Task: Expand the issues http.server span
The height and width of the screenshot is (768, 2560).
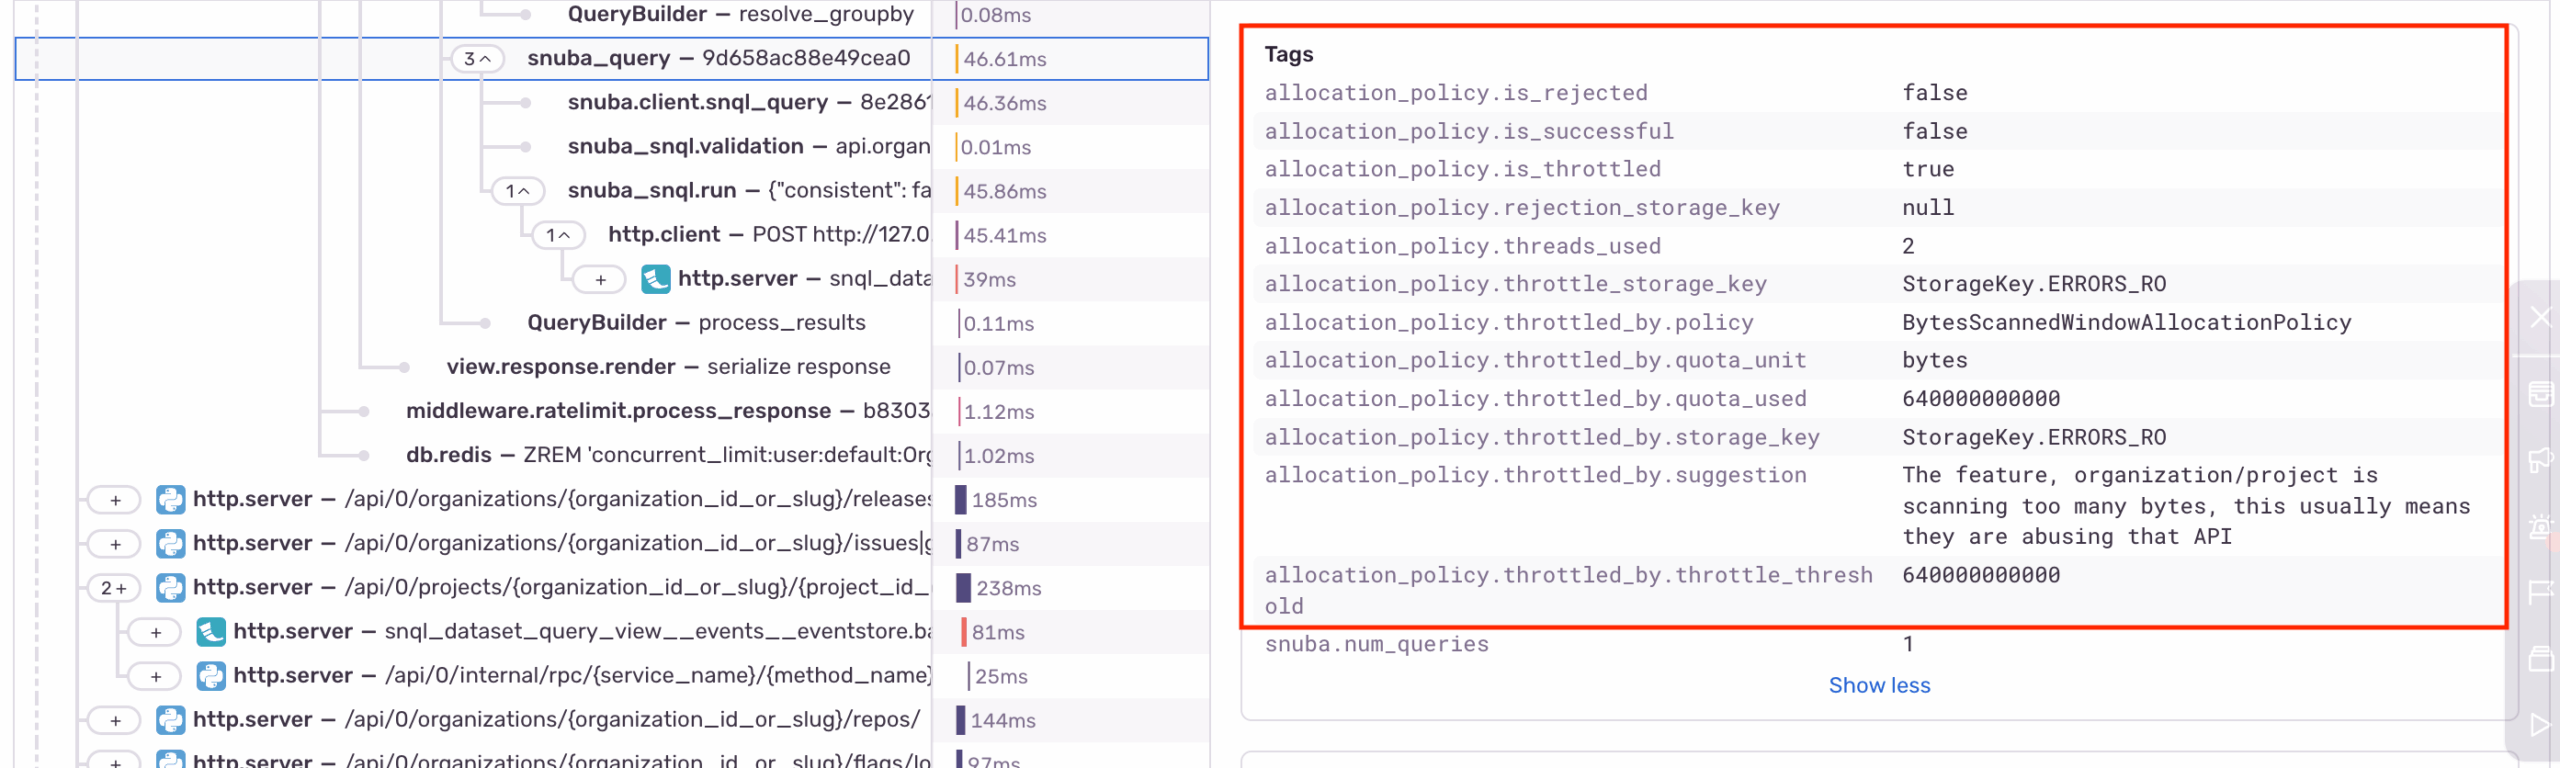Action: [x=116, y=544]
